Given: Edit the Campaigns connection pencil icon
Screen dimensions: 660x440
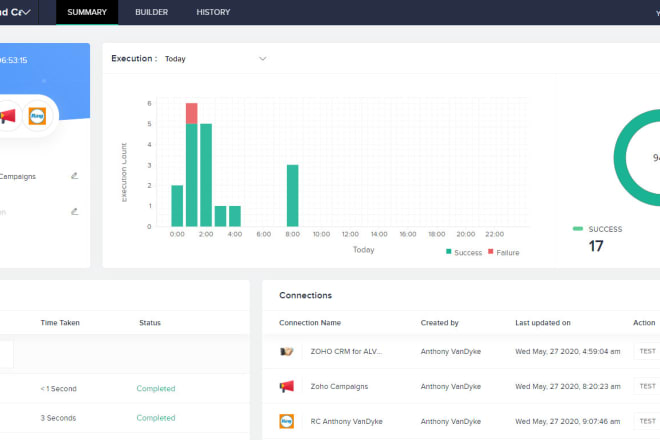Looking at the screenshot, I should [x=75, y=176].
